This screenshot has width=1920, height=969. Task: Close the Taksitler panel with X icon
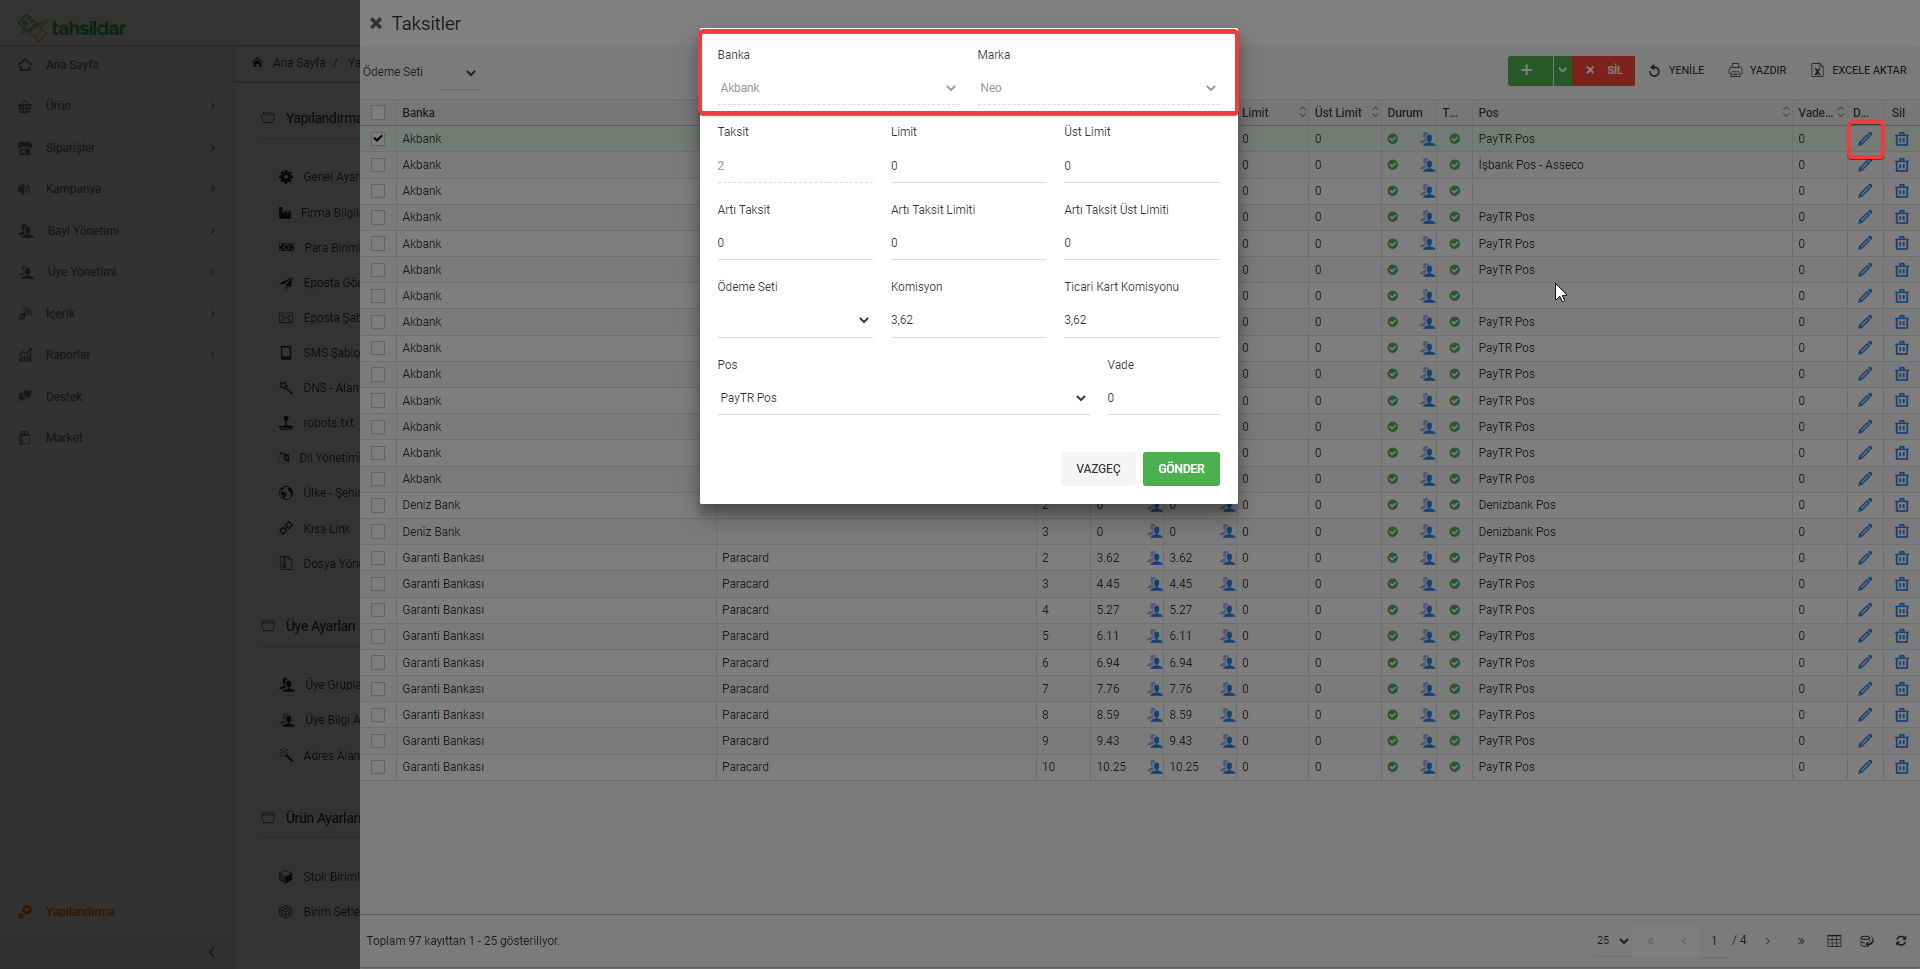pos(376,23)
